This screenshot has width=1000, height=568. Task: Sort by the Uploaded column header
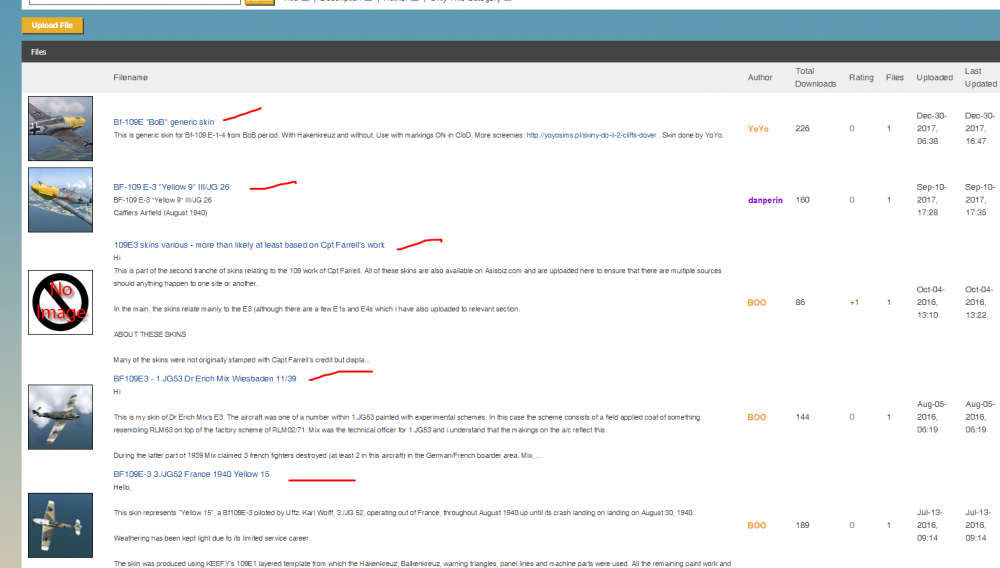coord(934,77)
